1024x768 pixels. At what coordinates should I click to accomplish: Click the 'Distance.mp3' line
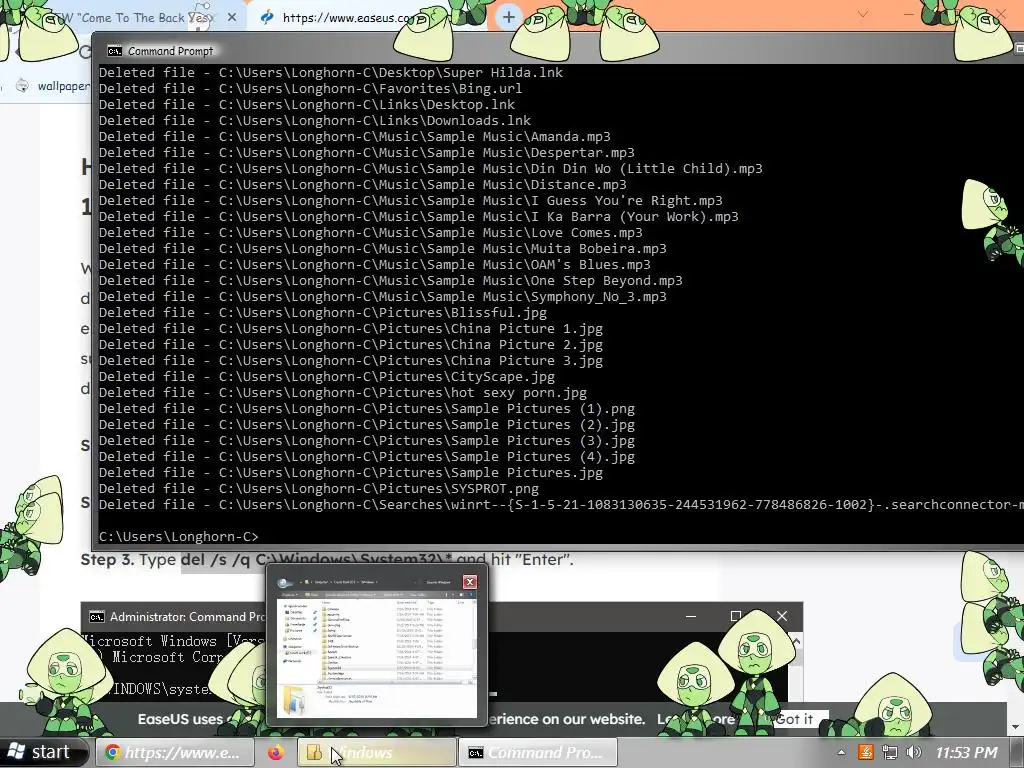362,184
